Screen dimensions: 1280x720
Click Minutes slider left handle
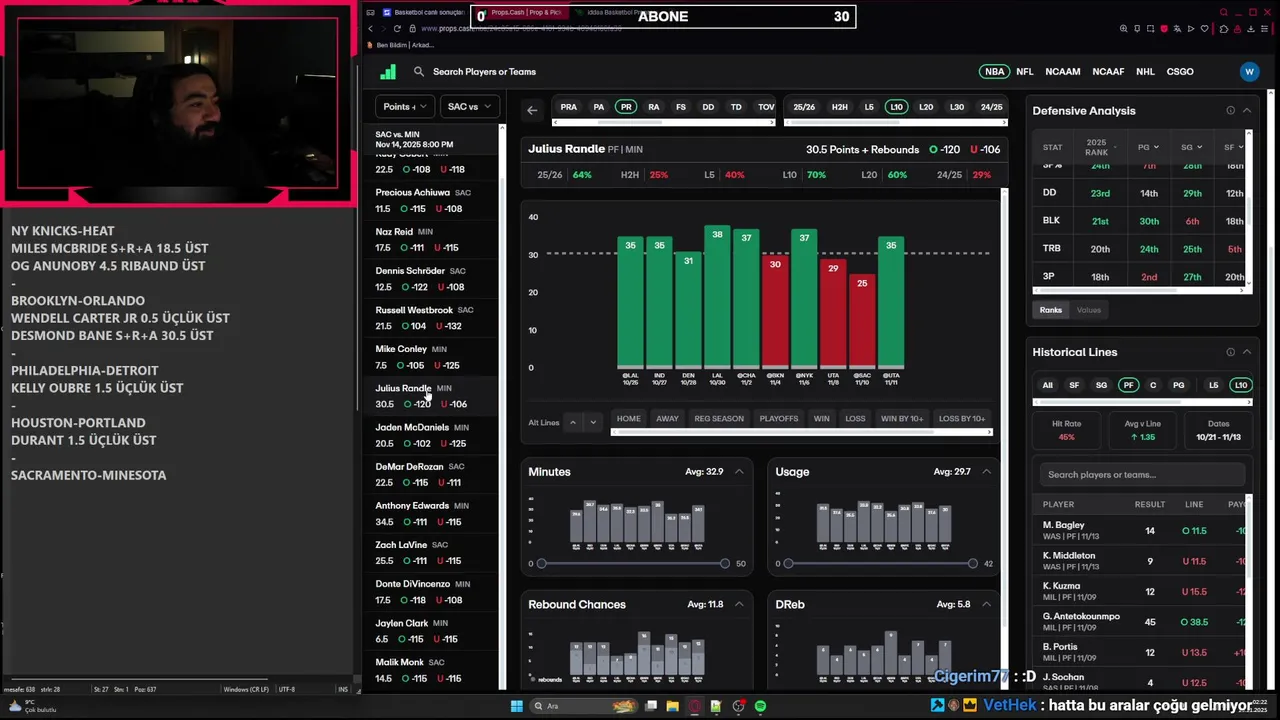pos(541,564)
